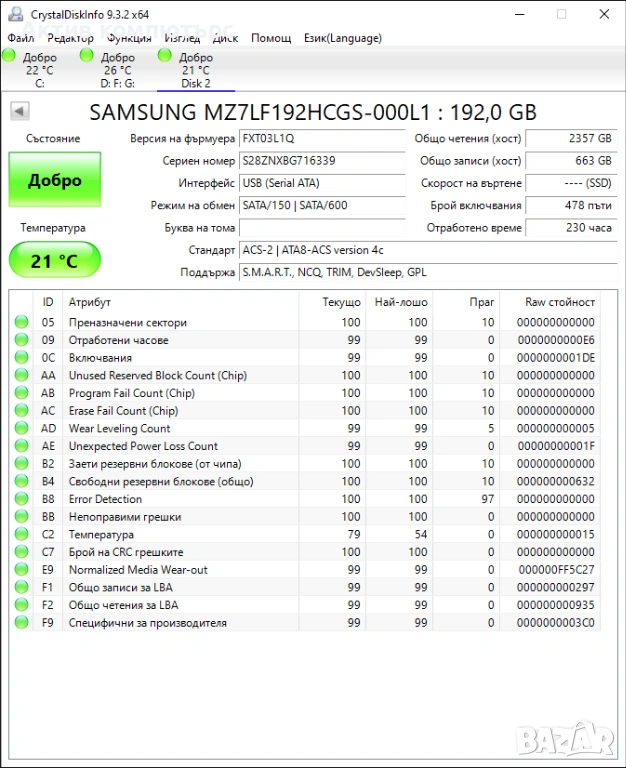The width and height of the screenshot is (626, 768).
Task: Open the Помощ menu
Action: tap(271, 38)
